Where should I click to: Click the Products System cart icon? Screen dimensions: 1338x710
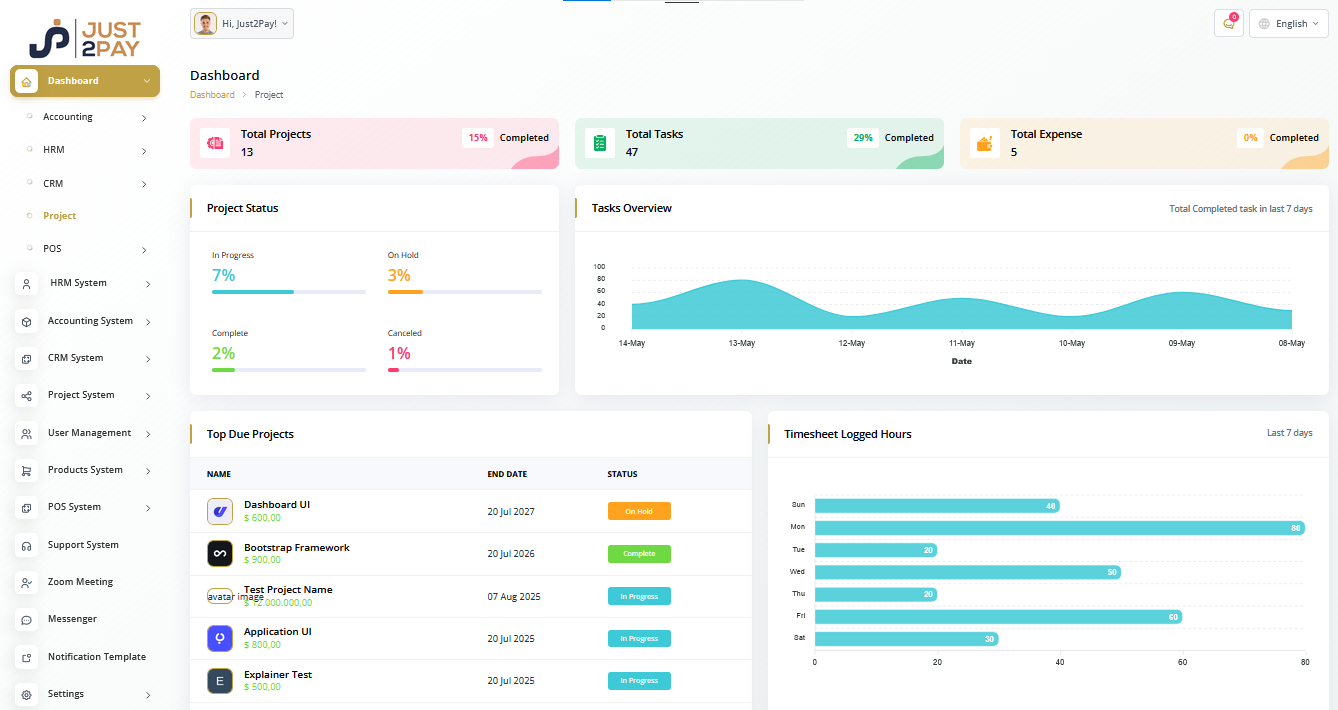click(26, 470)
